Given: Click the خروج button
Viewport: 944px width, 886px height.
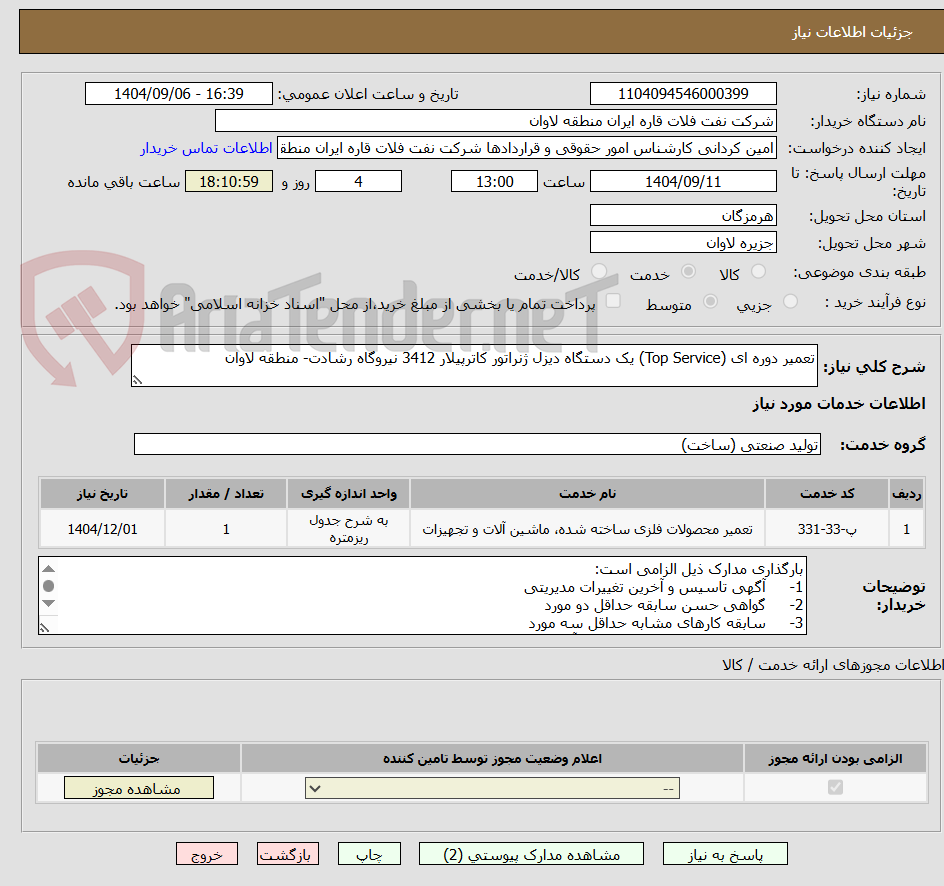Looking at the screenshot, I should click(x=207, y=854).
